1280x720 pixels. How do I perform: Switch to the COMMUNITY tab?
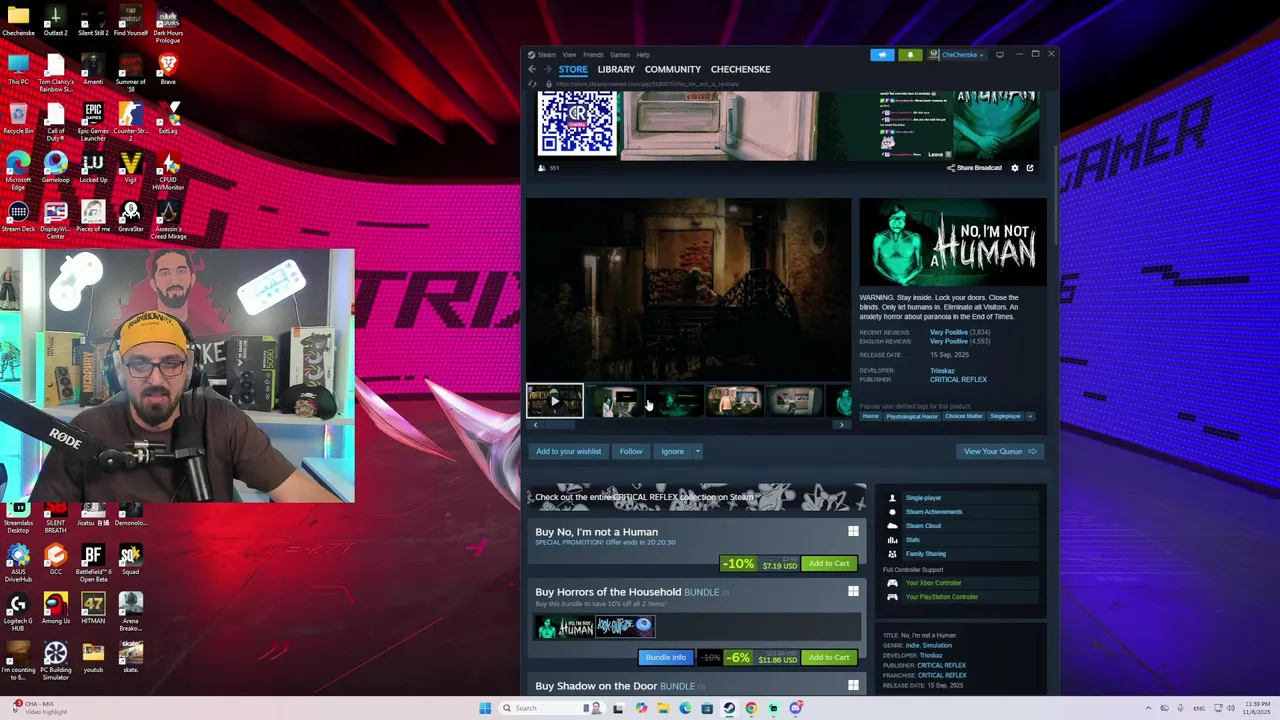[673, 69]
